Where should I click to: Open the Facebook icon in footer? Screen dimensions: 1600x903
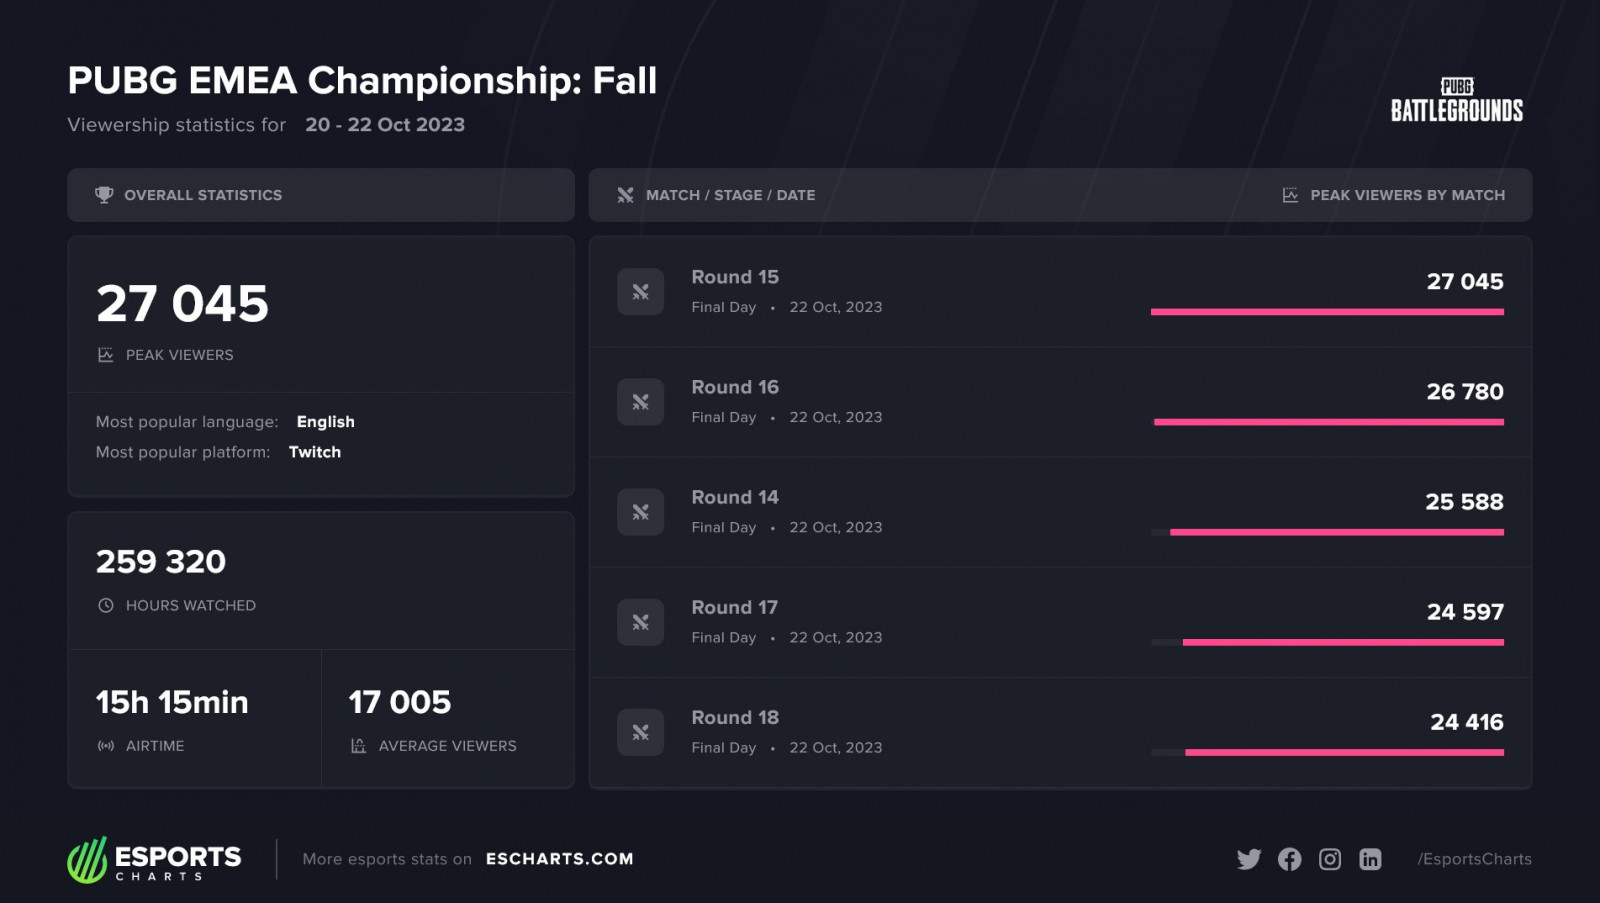1289,859
